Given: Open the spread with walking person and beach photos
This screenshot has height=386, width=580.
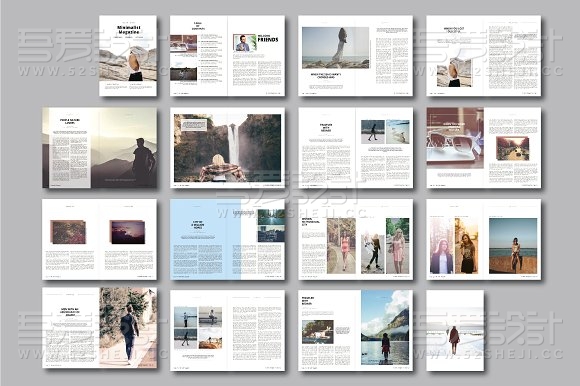Looking at the screenshot, I should [355, 148].
